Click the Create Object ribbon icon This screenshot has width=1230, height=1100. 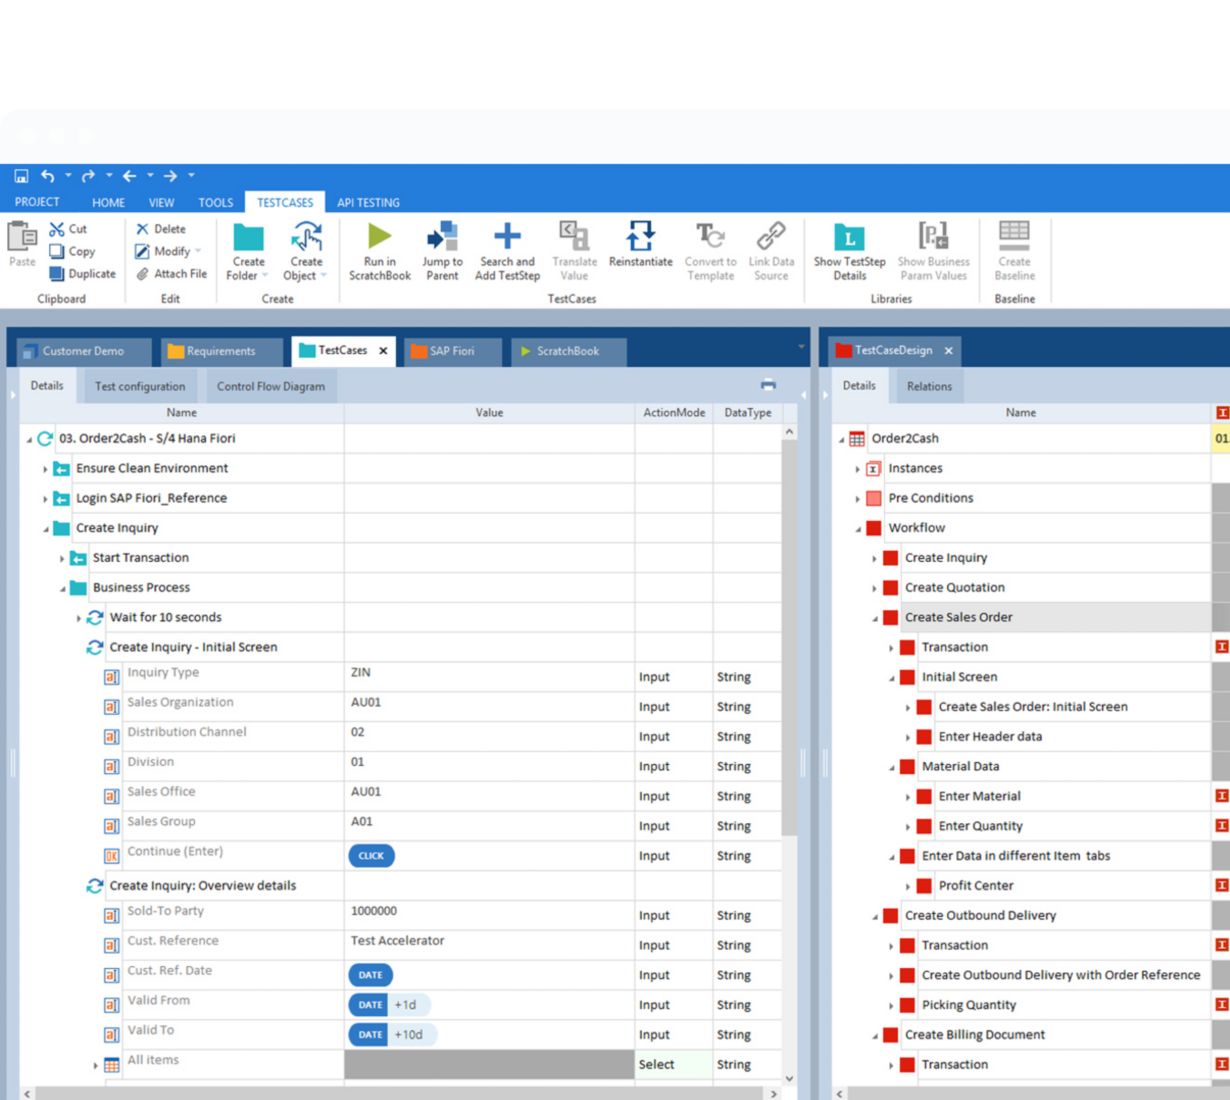306,238
